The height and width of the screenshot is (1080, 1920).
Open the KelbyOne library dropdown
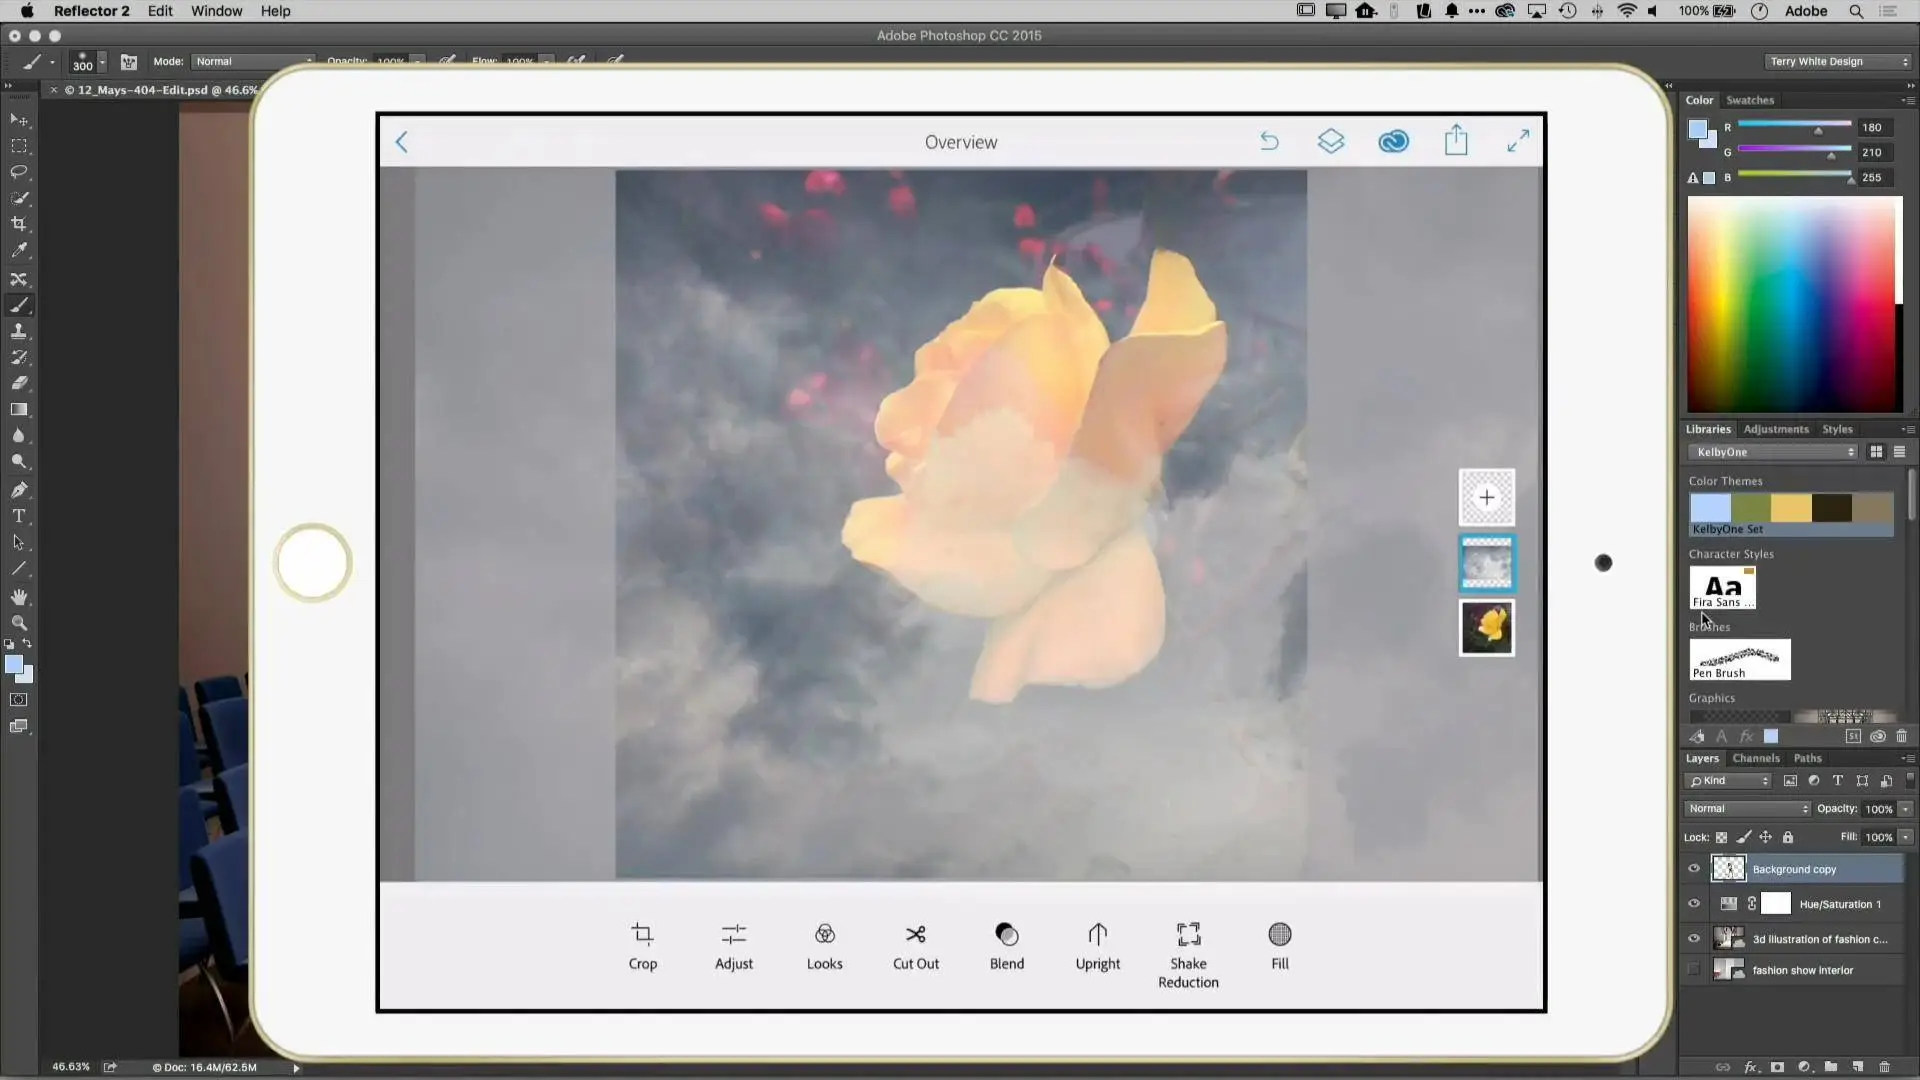tap(1772, 452)
